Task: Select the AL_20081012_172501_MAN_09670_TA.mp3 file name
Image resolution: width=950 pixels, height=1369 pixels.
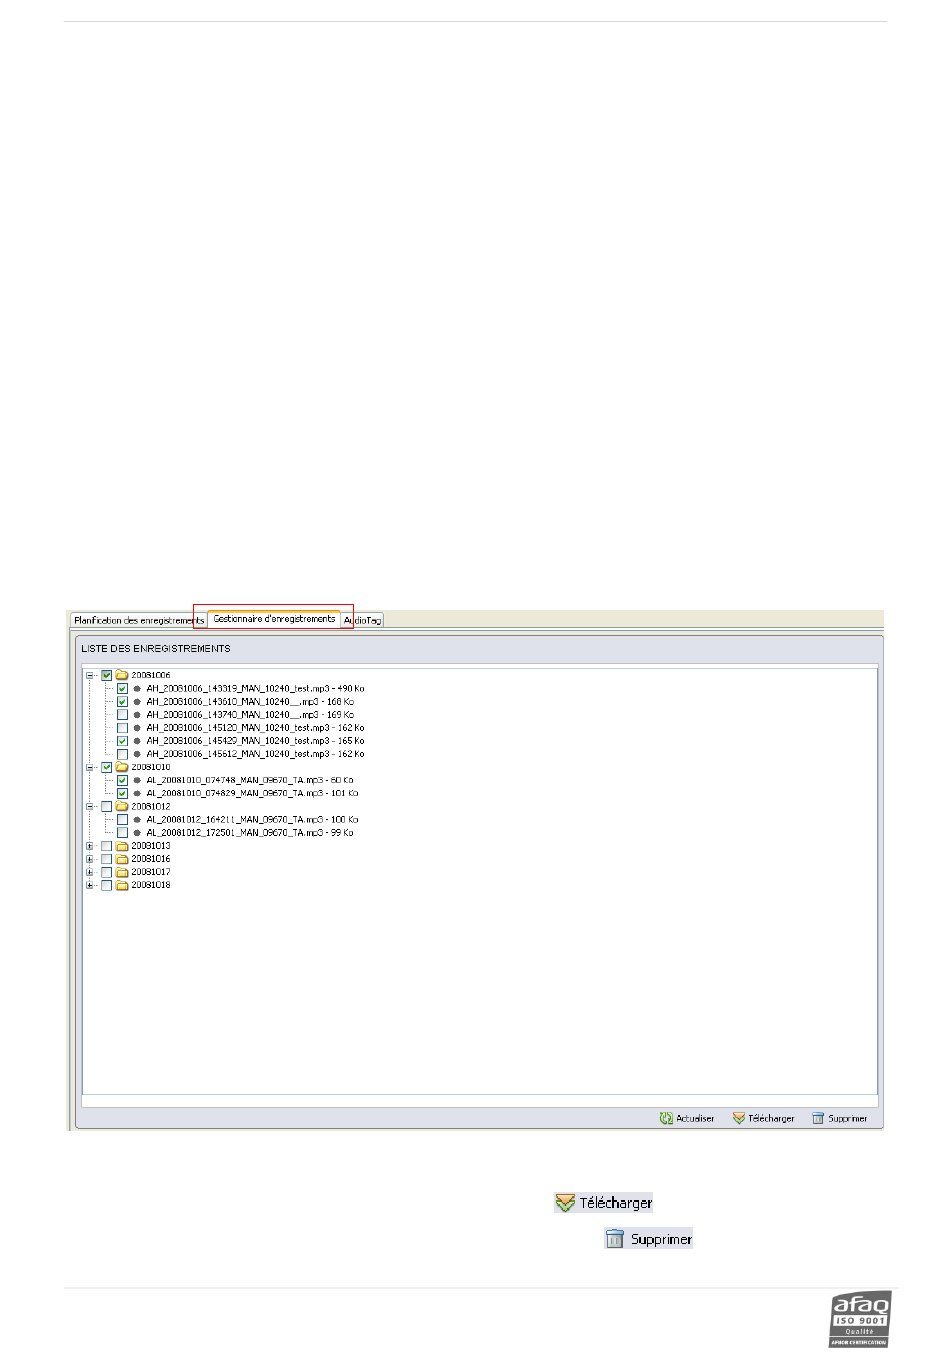Action: [252, 833]
